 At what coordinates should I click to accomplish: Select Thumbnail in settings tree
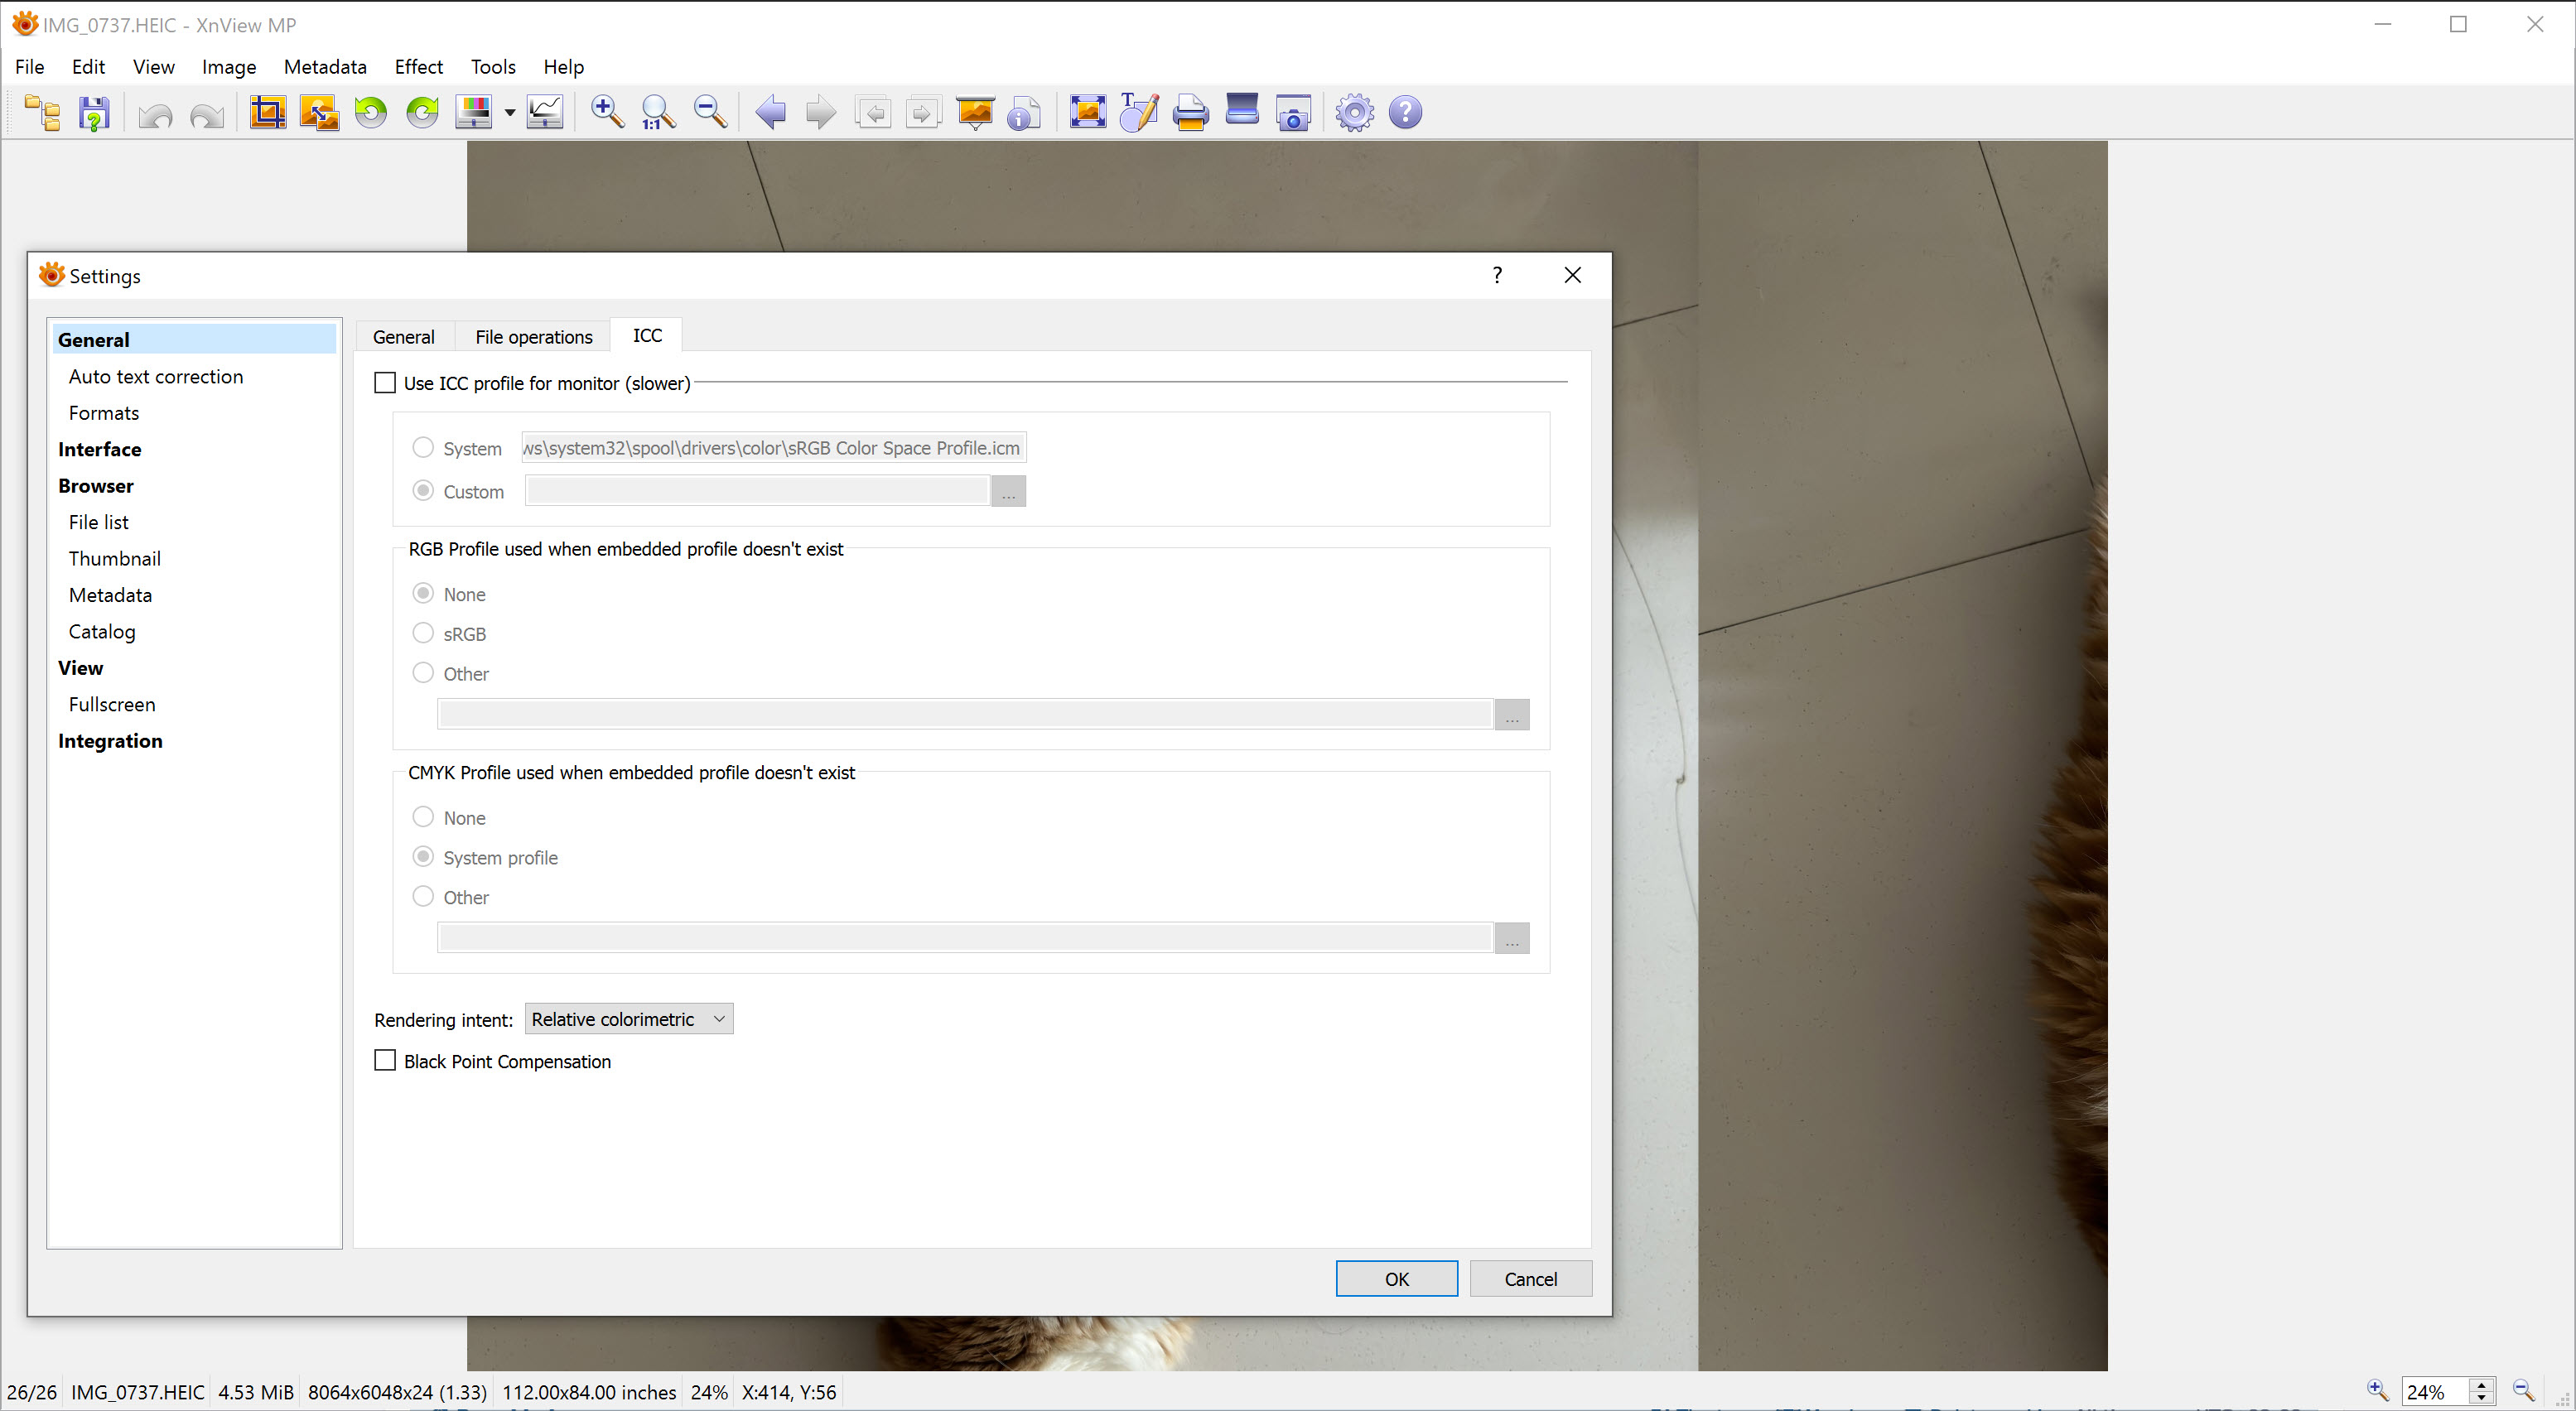[x=114, y=558]
